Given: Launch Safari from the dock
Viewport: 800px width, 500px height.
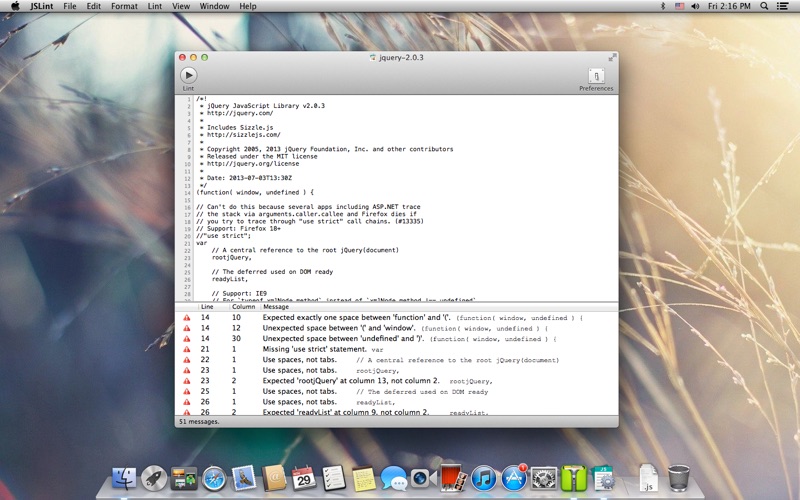Looking at the screenshot, I should click(x=214, y=478).
